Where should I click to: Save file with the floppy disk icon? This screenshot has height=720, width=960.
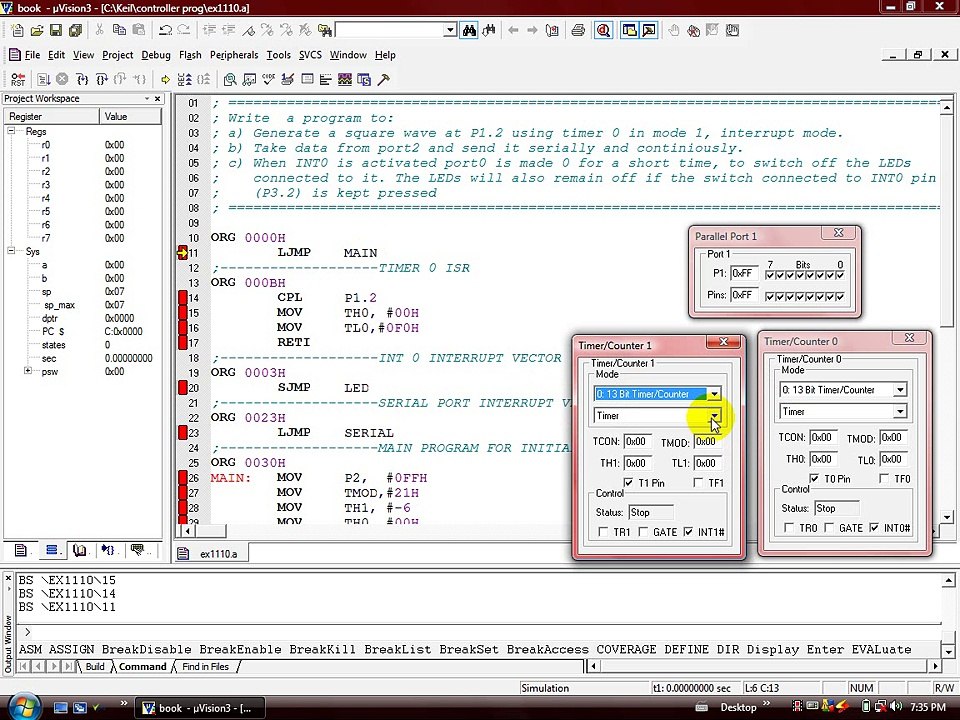tap(56, 30)
